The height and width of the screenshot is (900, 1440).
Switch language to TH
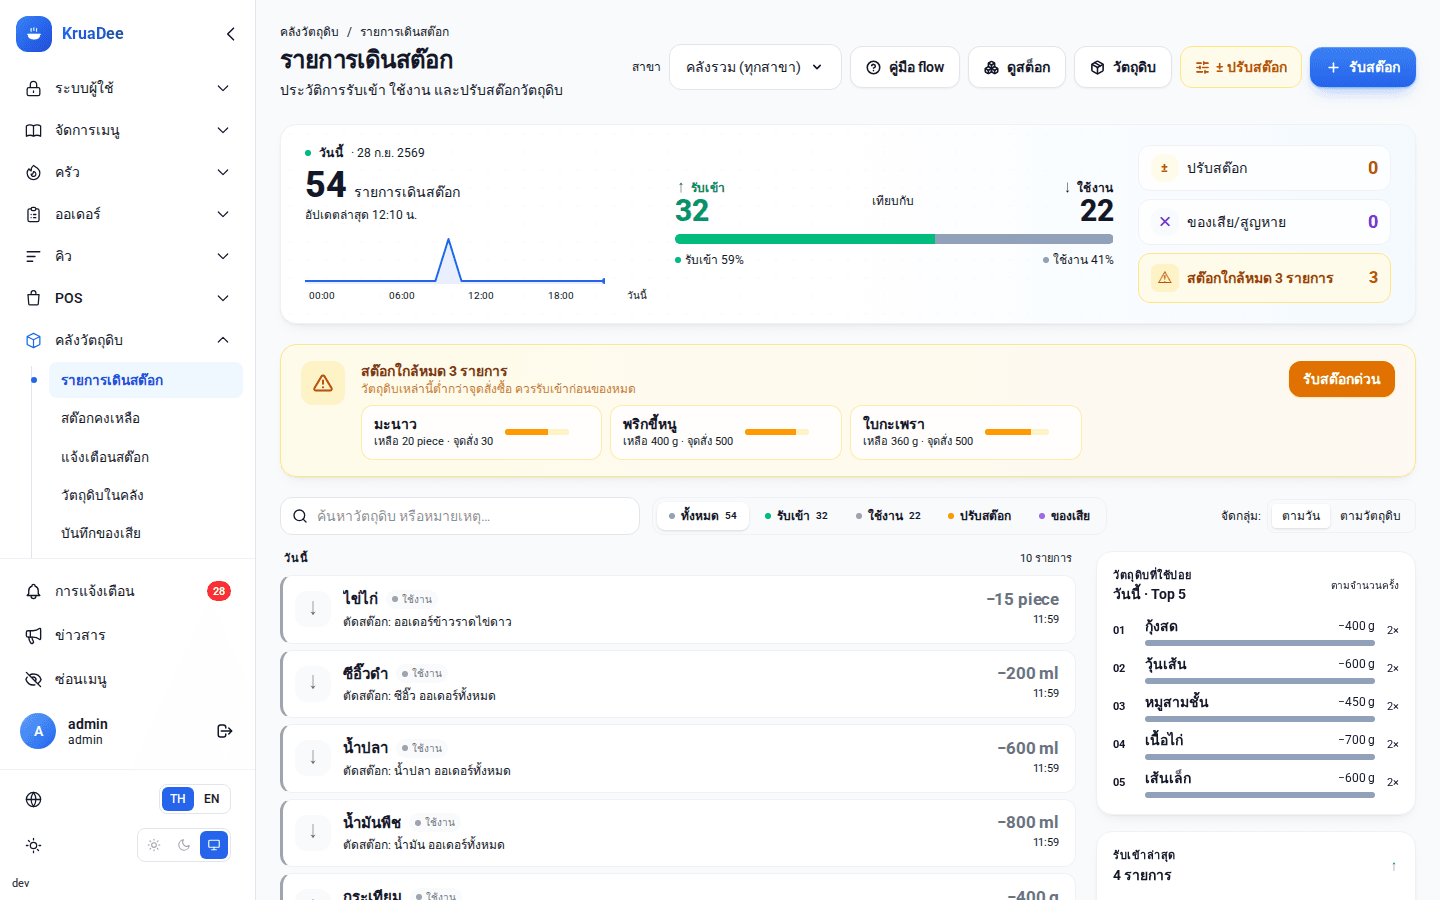pyautogui.click(x=178, y=799)
